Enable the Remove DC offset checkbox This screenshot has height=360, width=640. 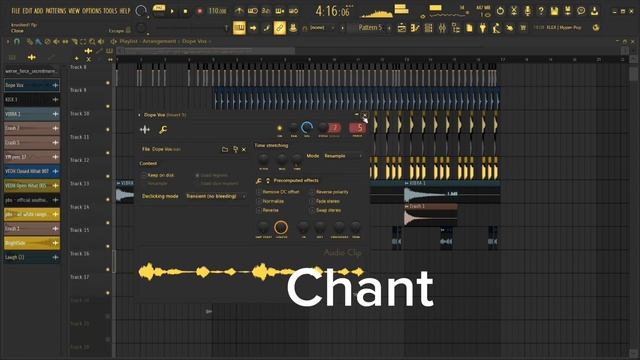coord(259,192)
